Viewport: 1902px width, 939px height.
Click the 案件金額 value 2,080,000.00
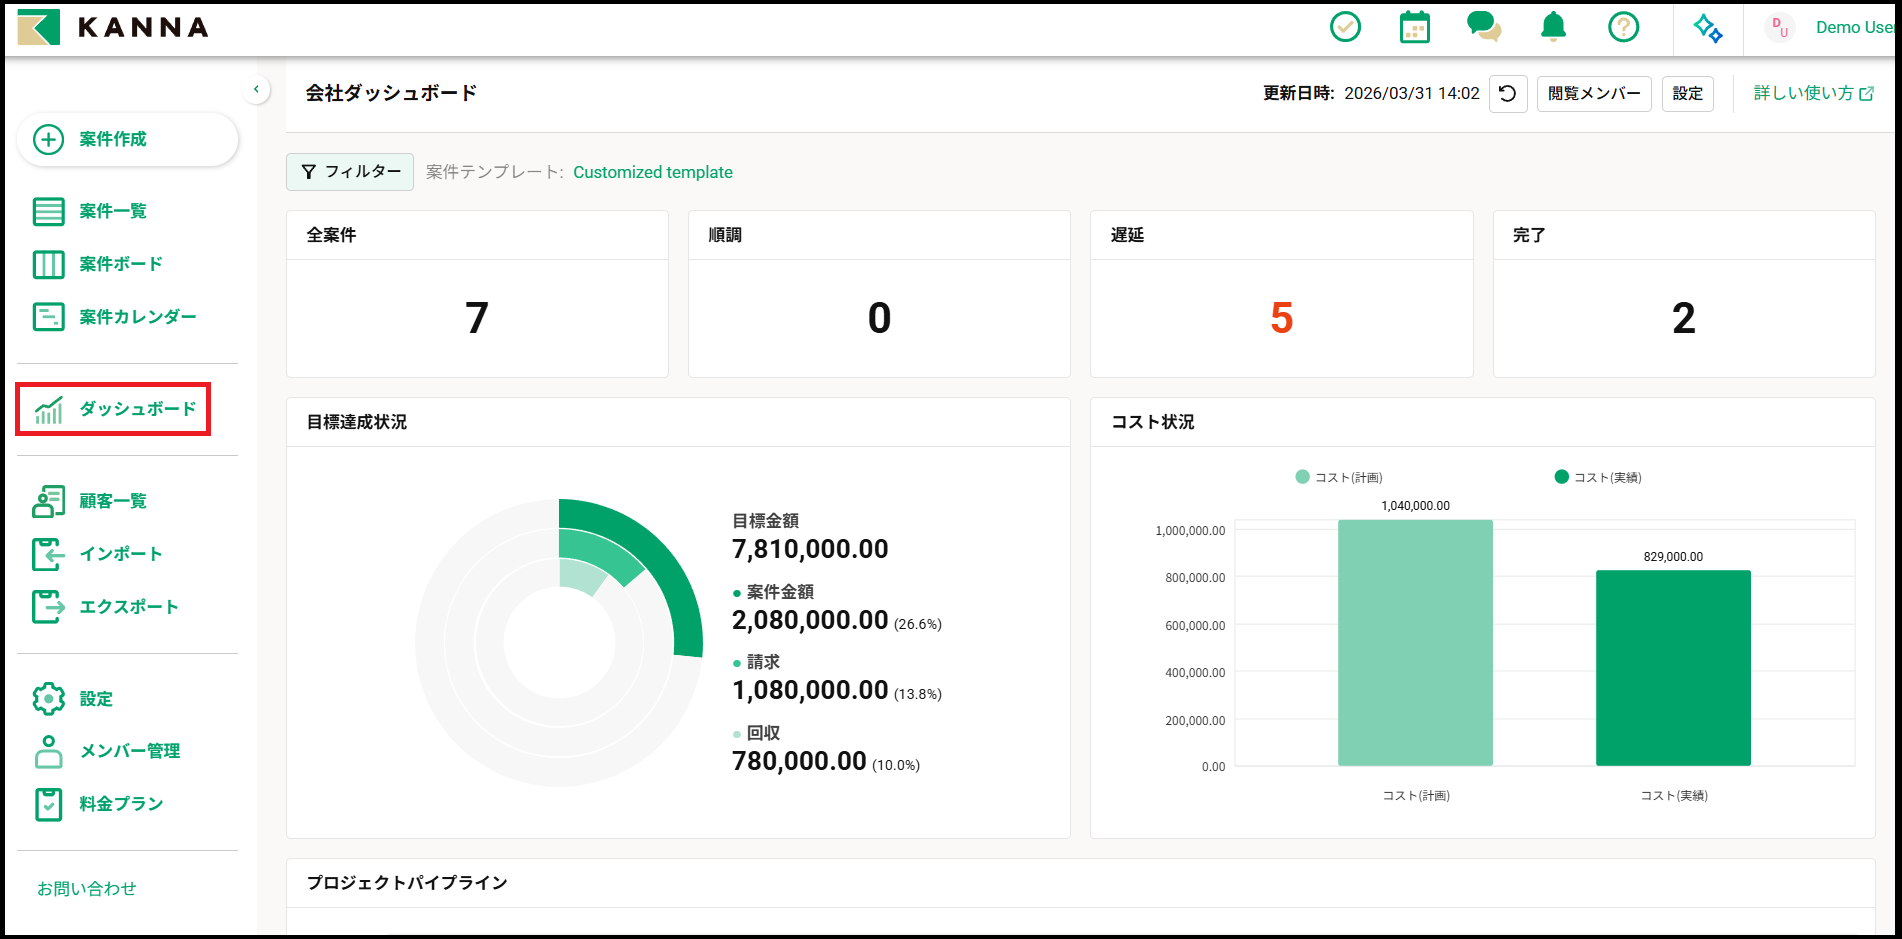[810, 620]
